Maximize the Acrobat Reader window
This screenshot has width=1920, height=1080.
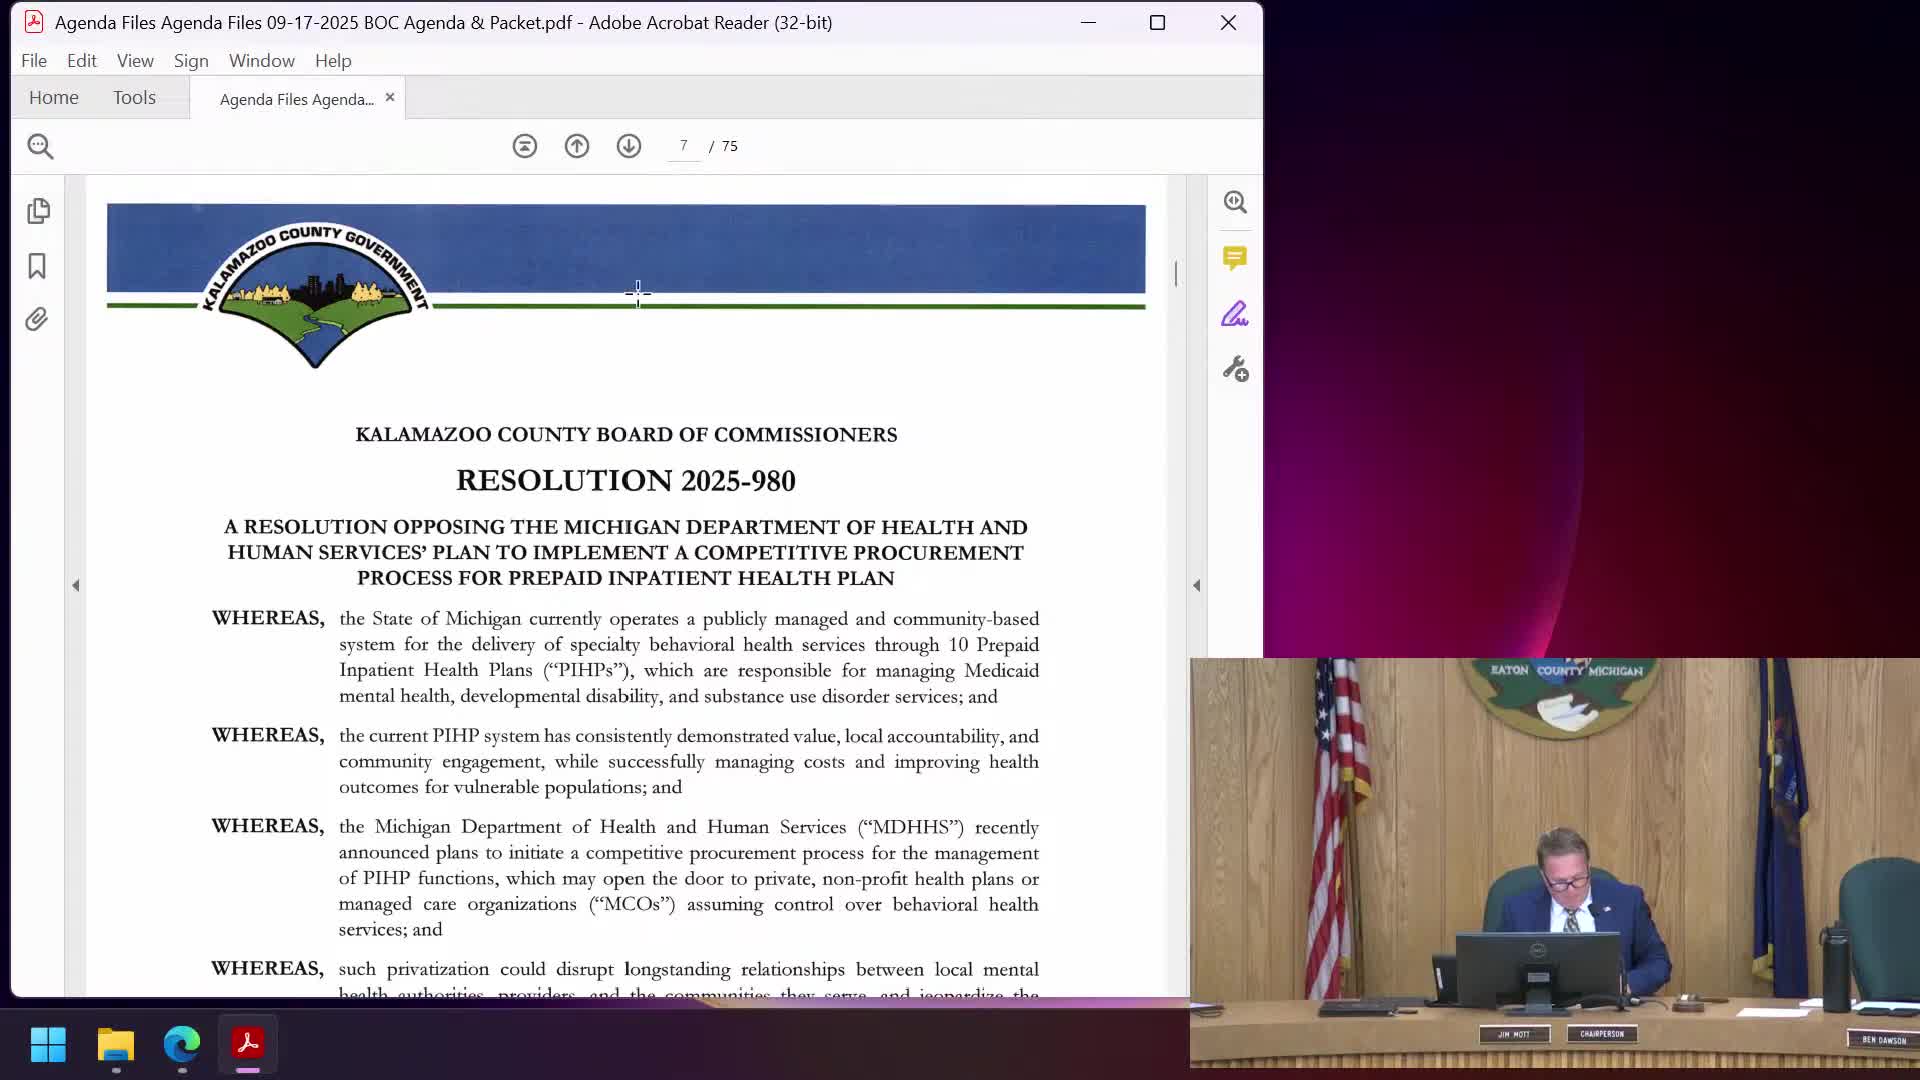click(x=1157, y=22)
